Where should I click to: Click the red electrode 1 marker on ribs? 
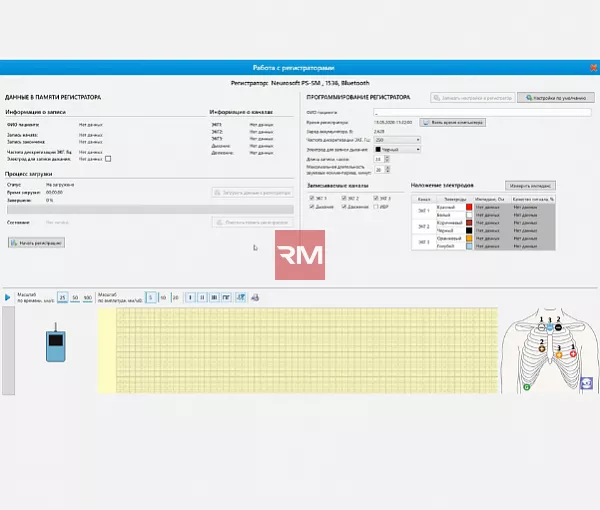coord(573,354)
